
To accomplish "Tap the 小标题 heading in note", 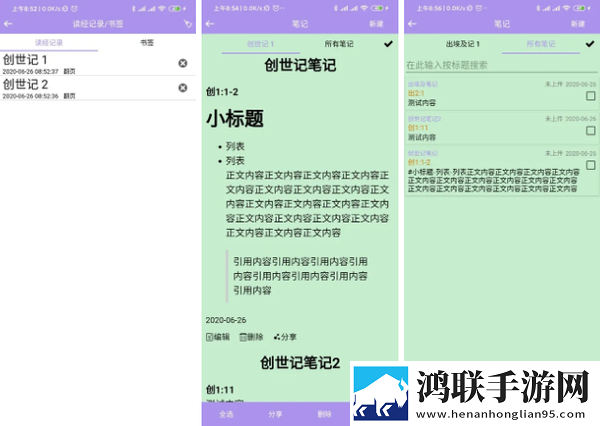I will (235, 118).
